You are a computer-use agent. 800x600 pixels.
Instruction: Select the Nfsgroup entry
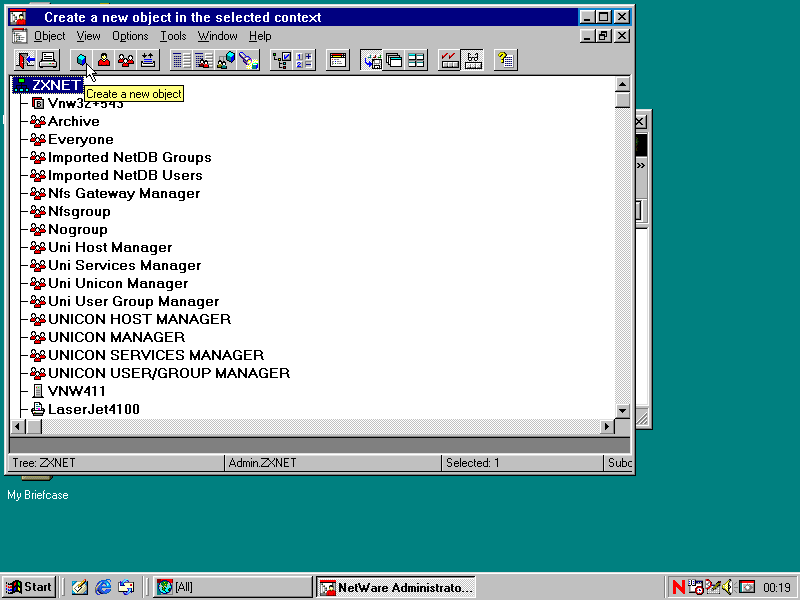pos(70,211)
